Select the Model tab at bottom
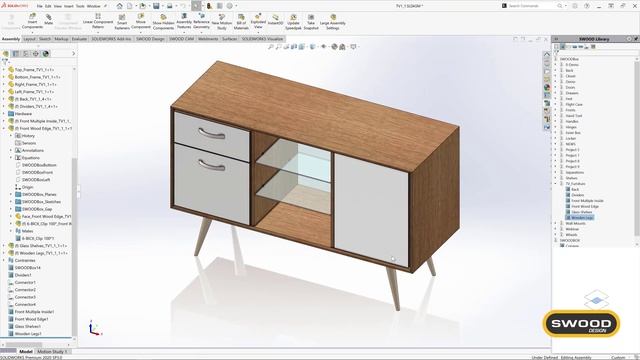This screenshot has width=640, height=360. tap(26, 351)
